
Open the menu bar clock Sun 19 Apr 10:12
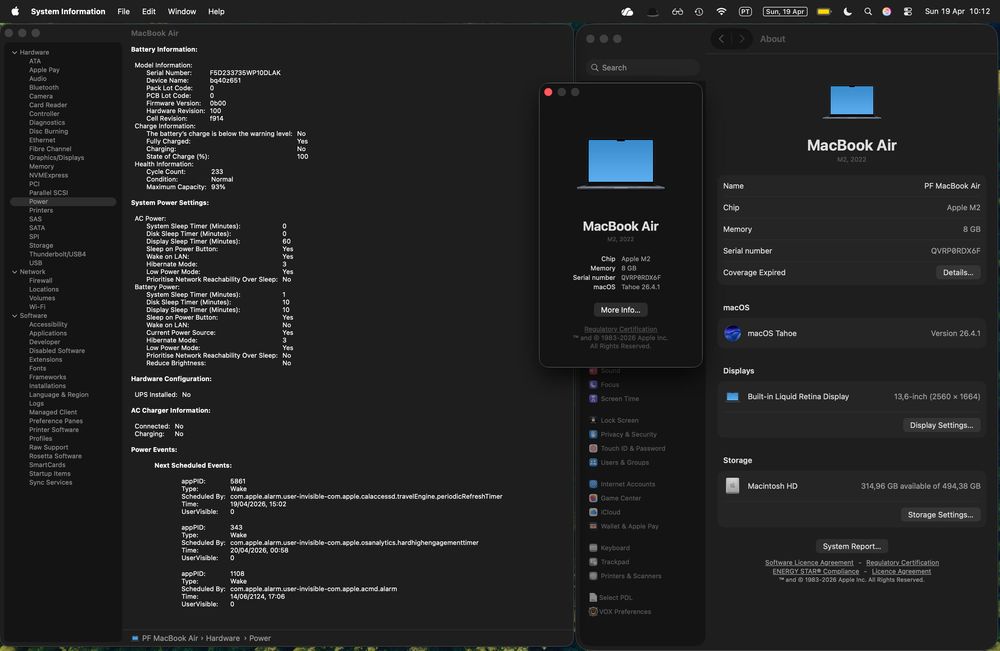[957, 11]
